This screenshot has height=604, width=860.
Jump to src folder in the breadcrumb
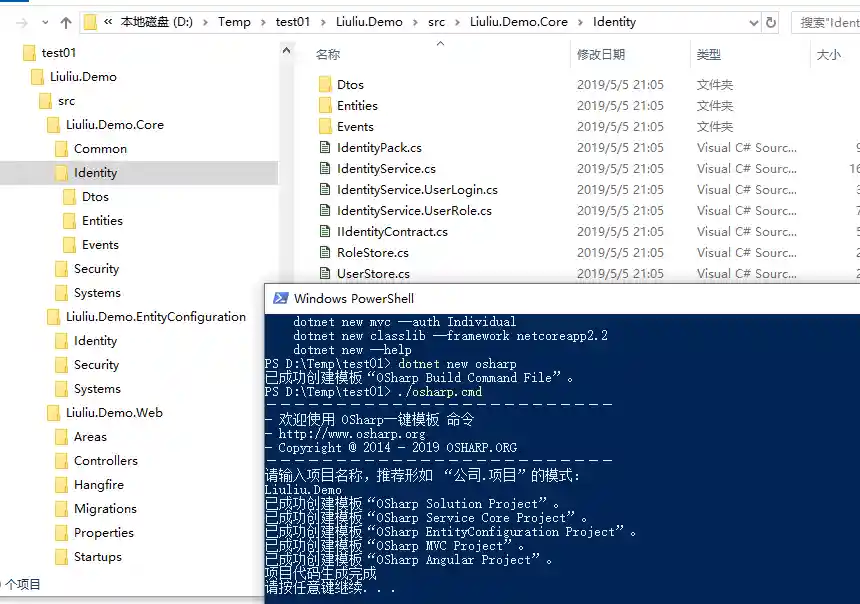[435, 22]
